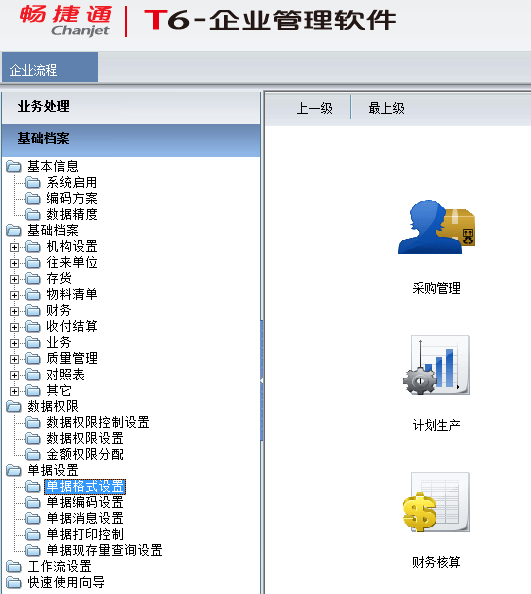This screenshot has width=531, height=594.
Task: Click the folder icon beside 系统启用
Action: pyautogui.click(x=33, y=183)
